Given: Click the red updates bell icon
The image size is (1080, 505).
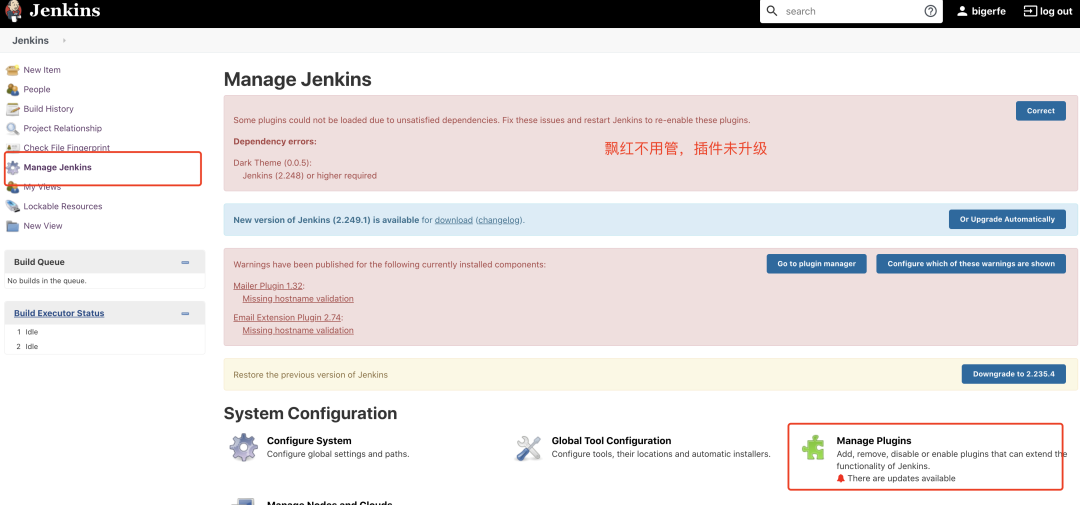Looking at the screenshot, I should coord(840,478).
